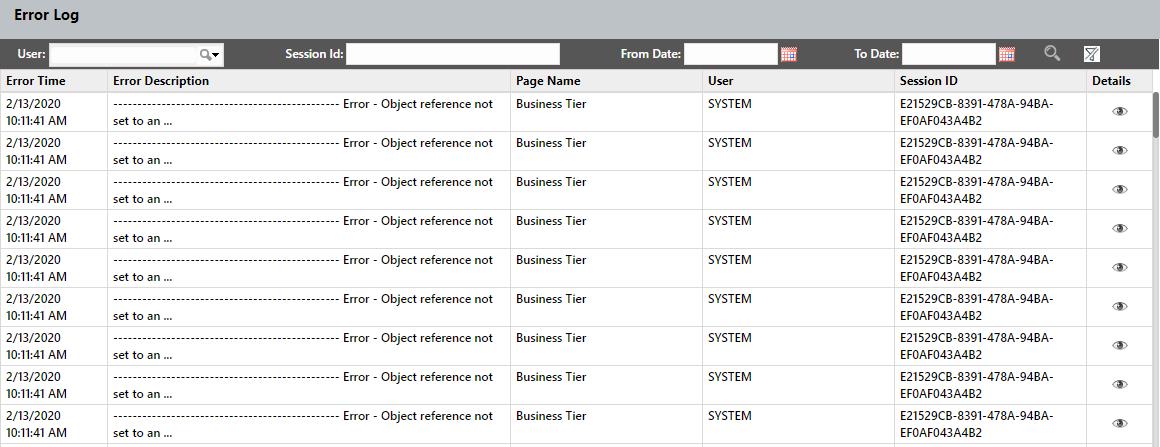View details of the first error row

coord(1119,112)
